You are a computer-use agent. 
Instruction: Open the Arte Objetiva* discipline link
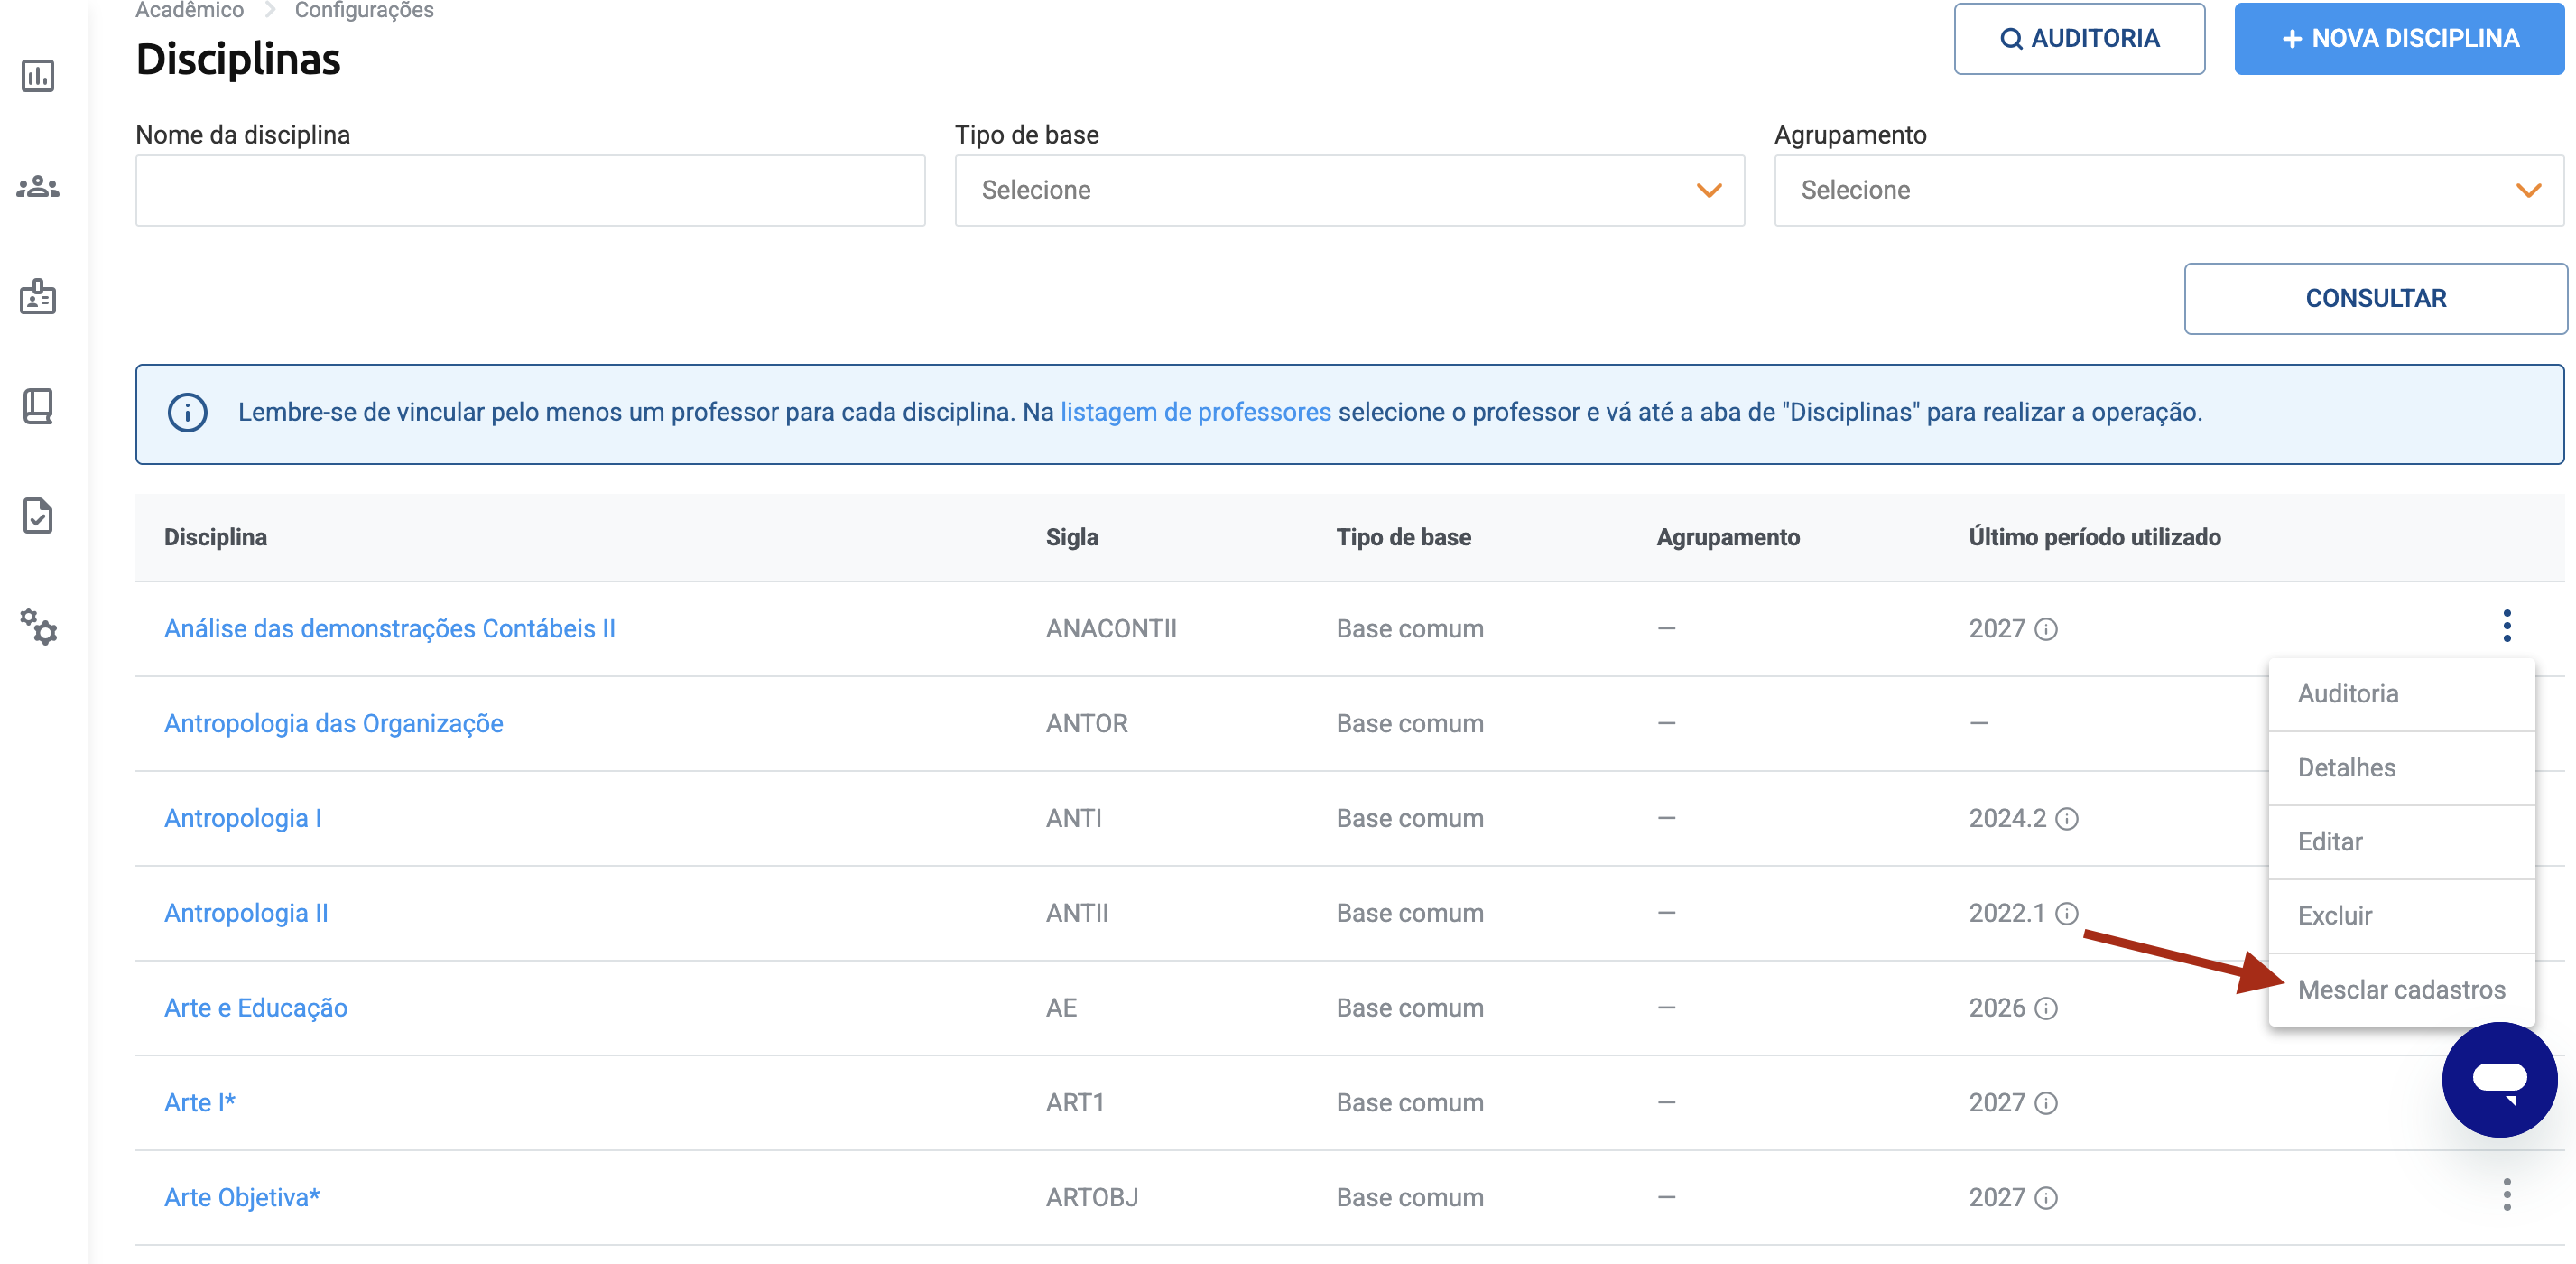click(241, 1198)
